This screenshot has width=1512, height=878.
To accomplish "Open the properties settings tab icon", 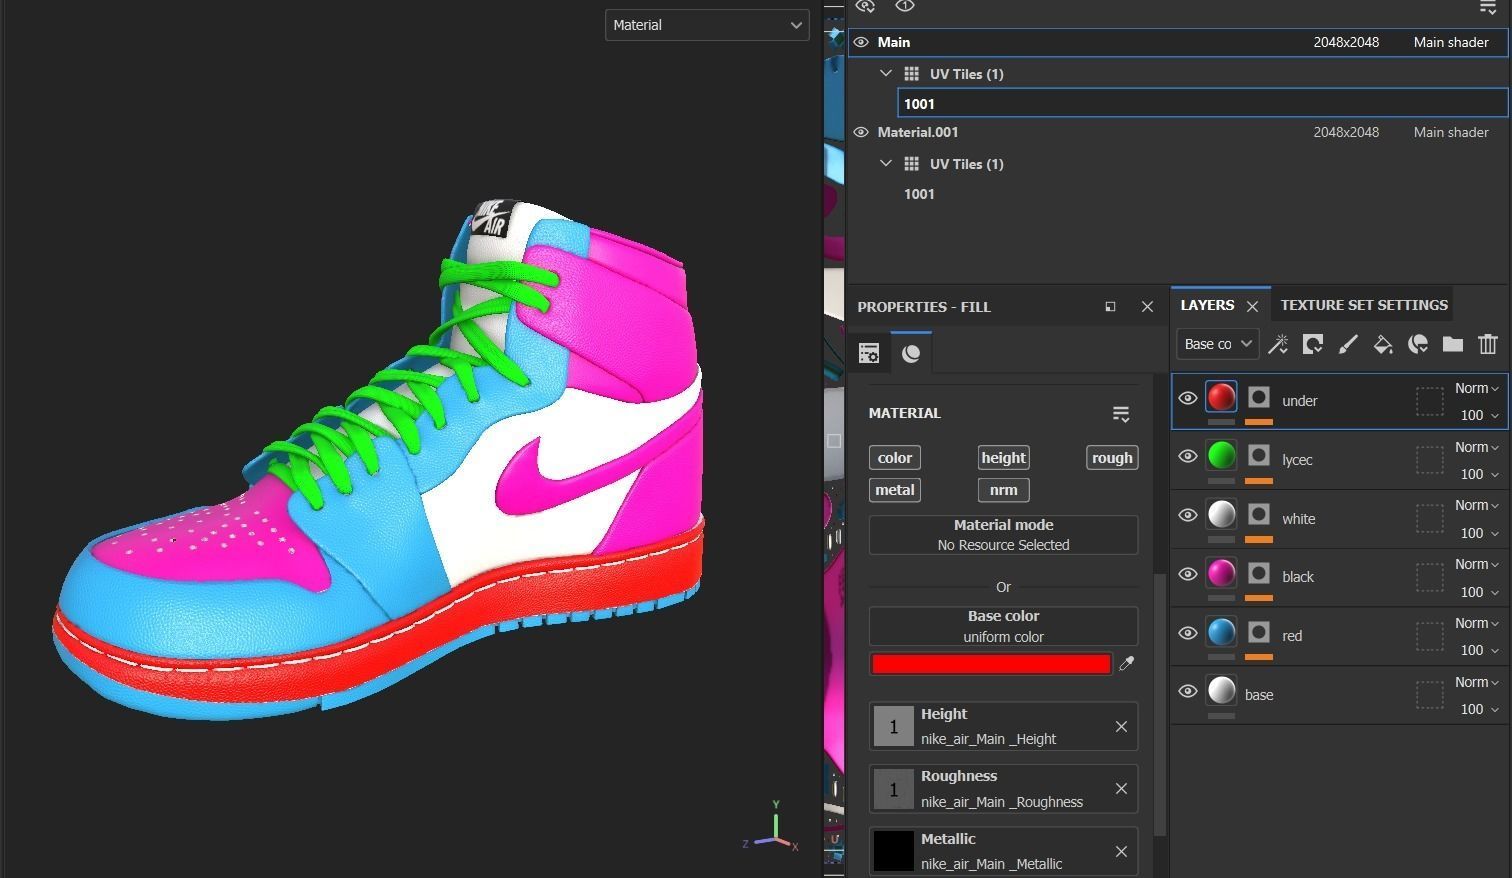I will pyautogui.click(x=869, y=353).
